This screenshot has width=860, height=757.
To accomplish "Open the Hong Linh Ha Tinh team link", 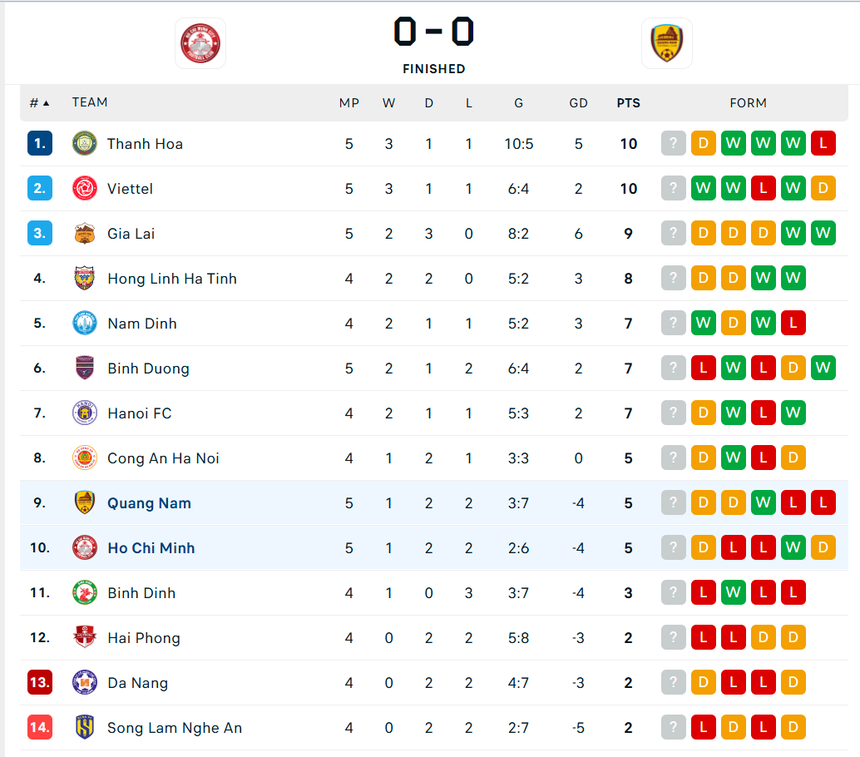I will (x=172, y=278).
